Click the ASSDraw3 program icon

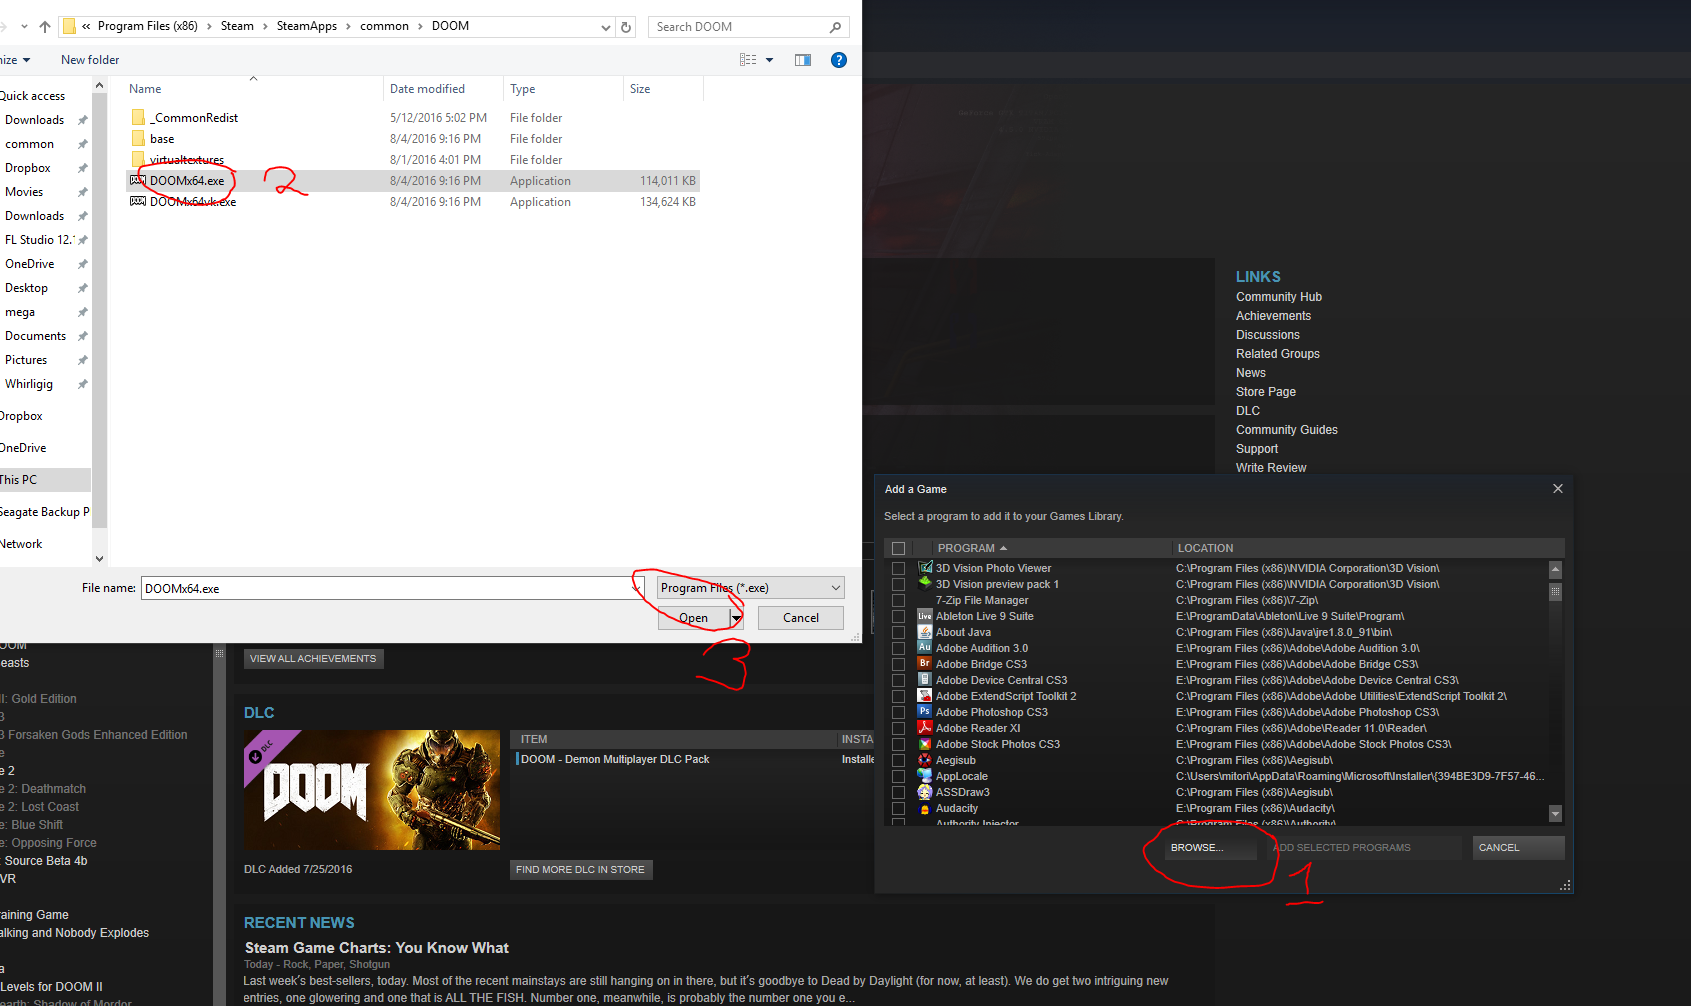(x=925, y=792)
